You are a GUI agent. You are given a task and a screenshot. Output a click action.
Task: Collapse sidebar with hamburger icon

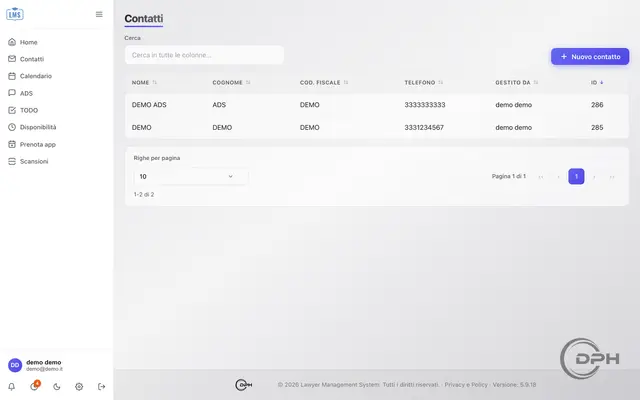click(99, 14)
